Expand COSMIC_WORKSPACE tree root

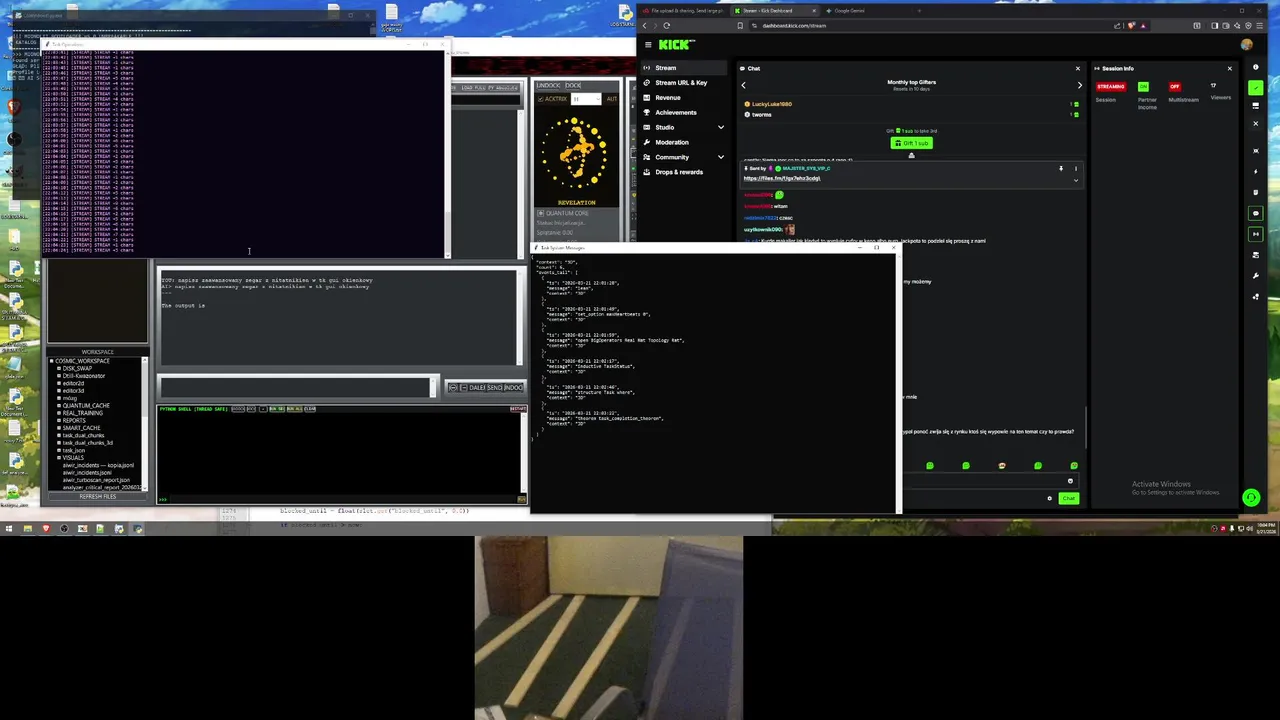tap(52, 361)
